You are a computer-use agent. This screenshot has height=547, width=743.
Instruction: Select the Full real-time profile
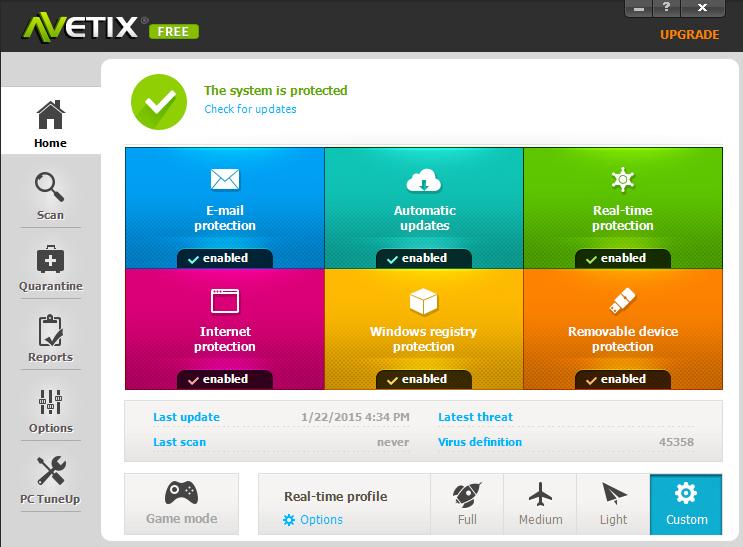[467, 503]
